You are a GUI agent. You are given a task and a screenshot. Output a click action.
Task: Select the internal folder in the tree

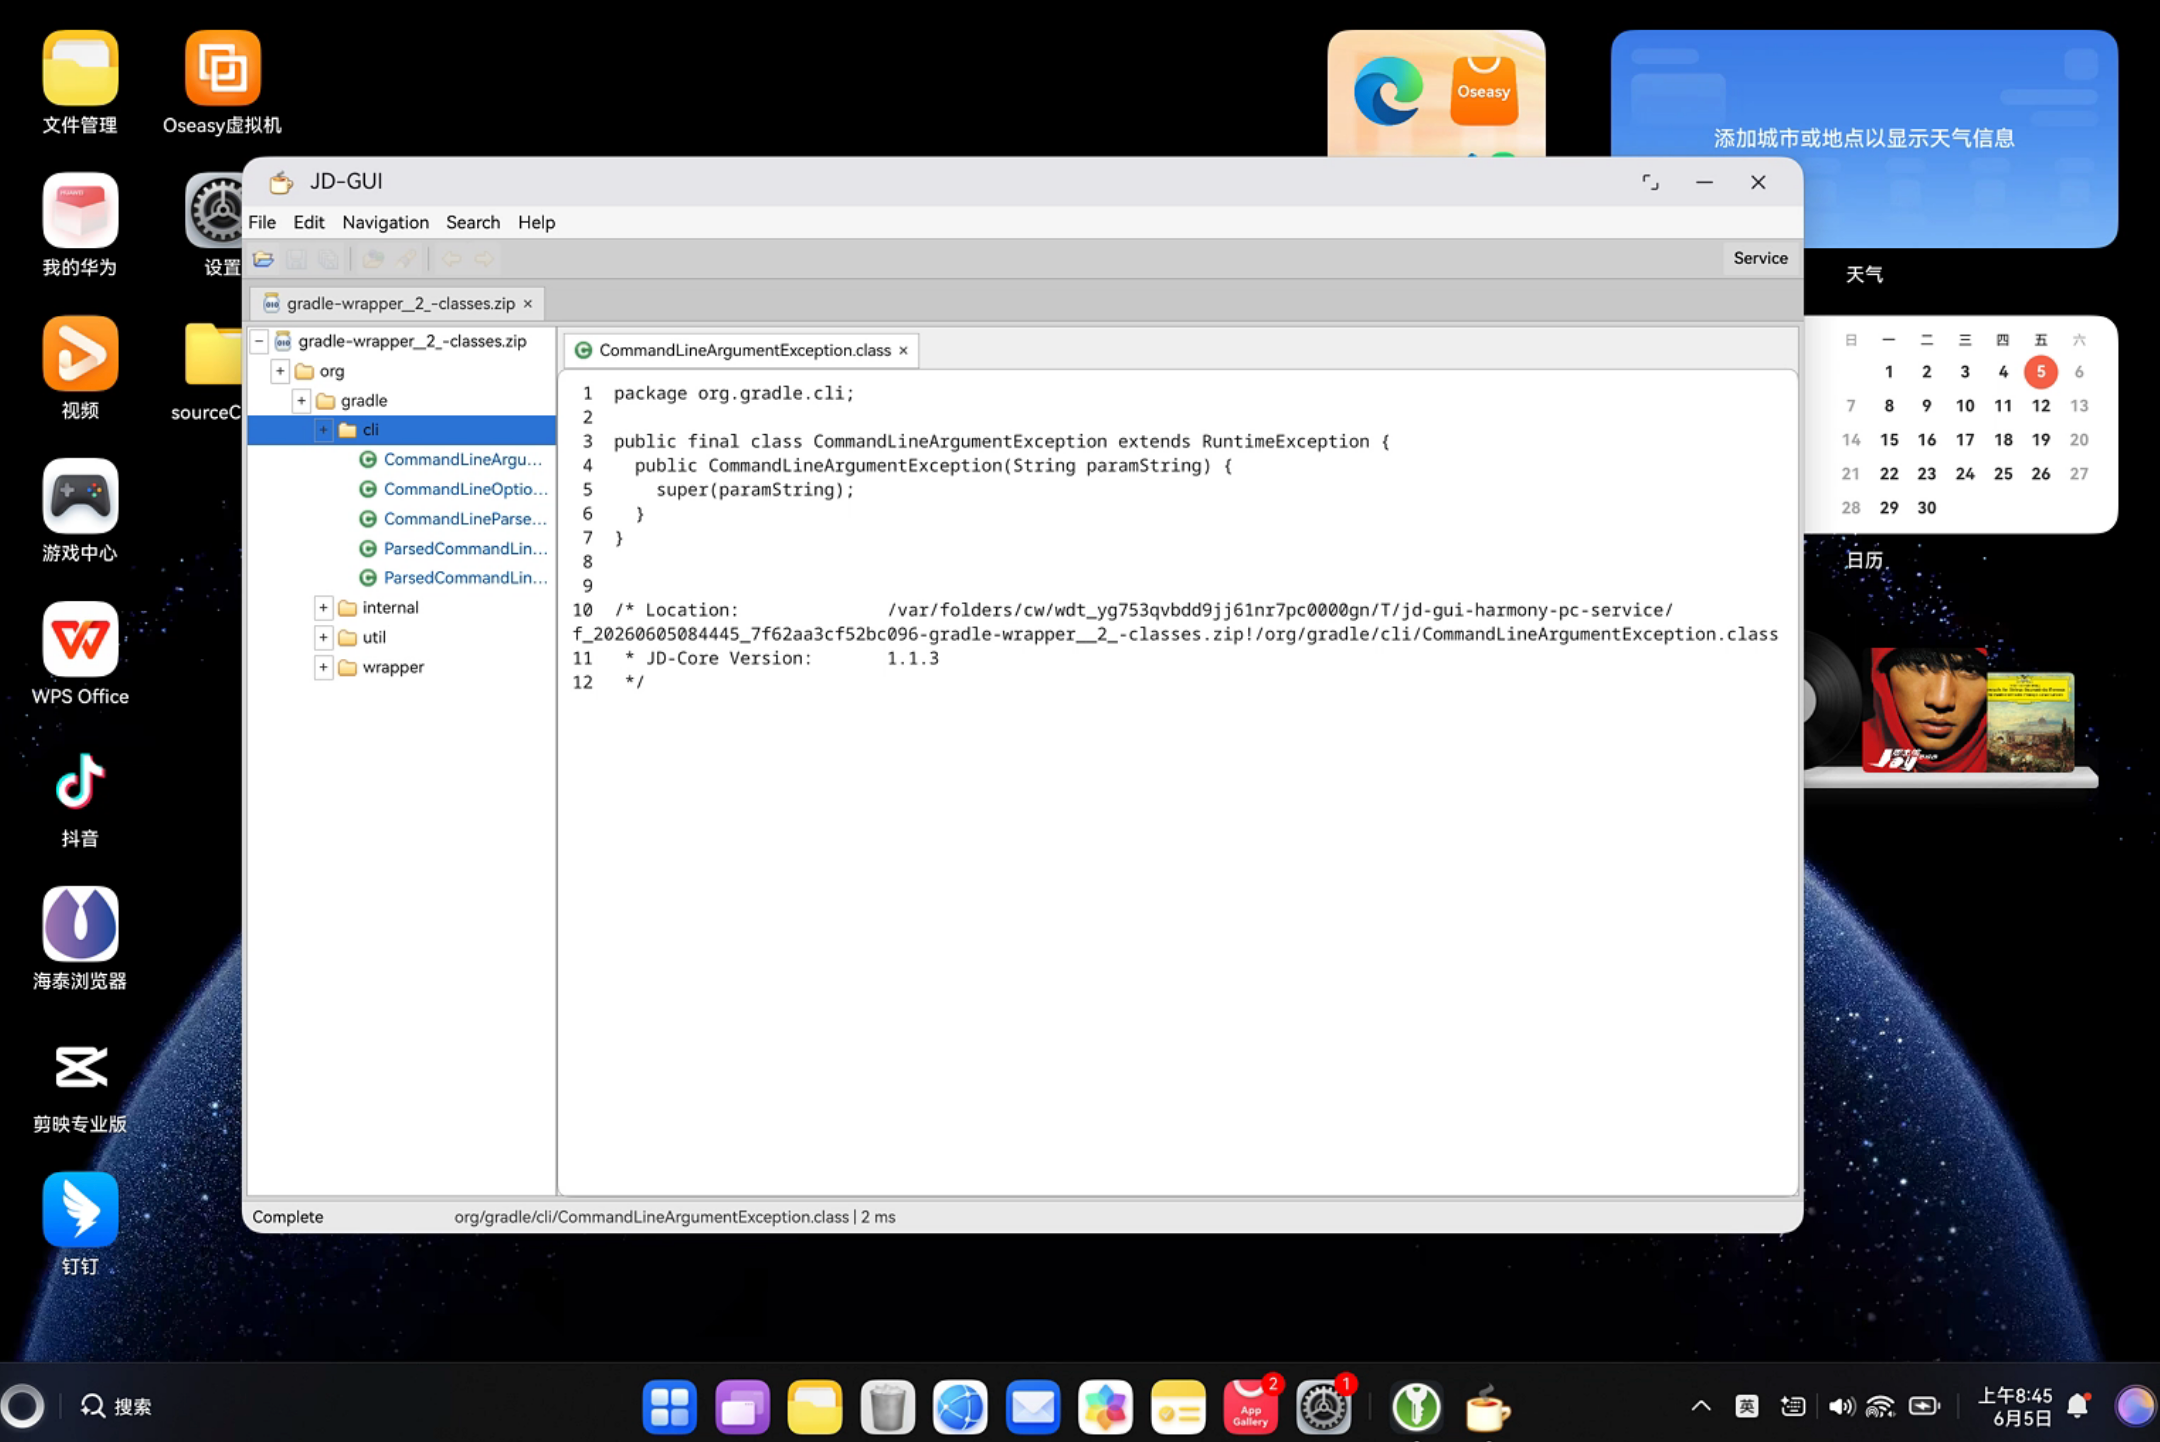coord(390,607)
